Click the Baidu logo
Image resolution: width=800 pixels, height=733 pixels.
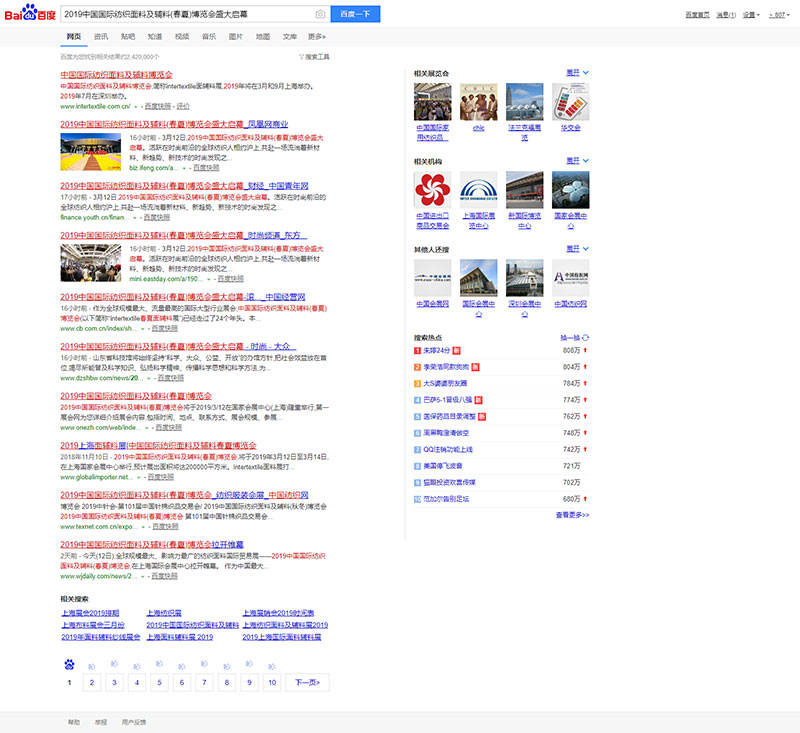30,13
